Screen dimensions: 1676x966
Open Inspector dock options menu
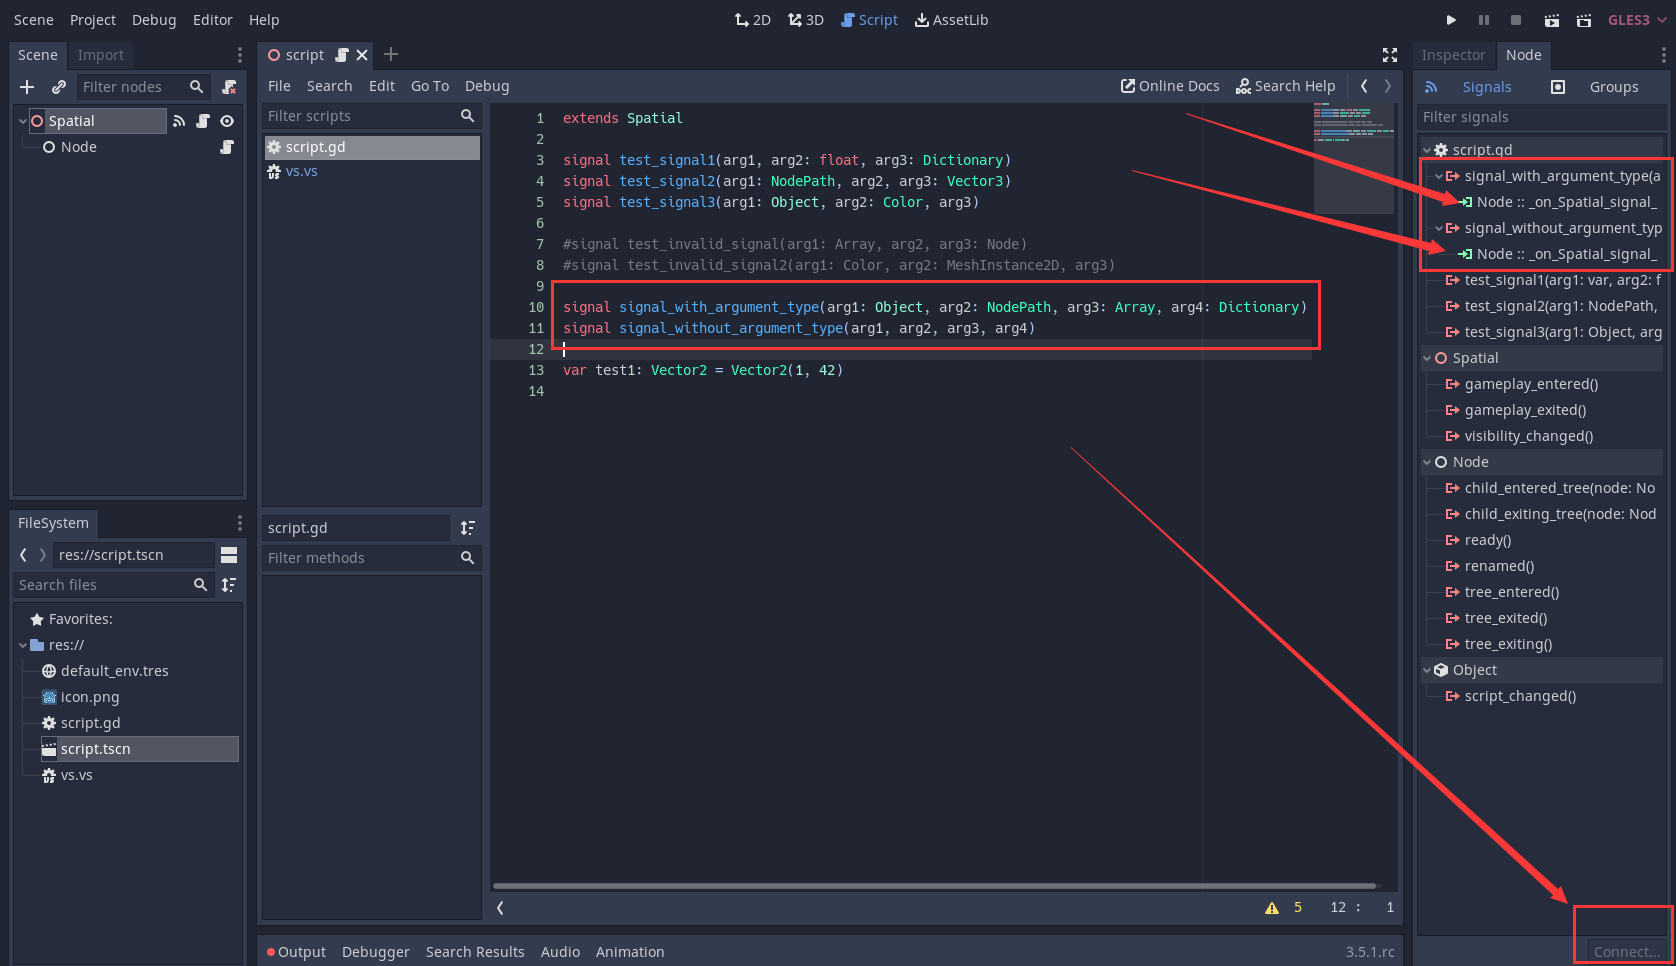pyautogui.click(x=1663, y=55)
